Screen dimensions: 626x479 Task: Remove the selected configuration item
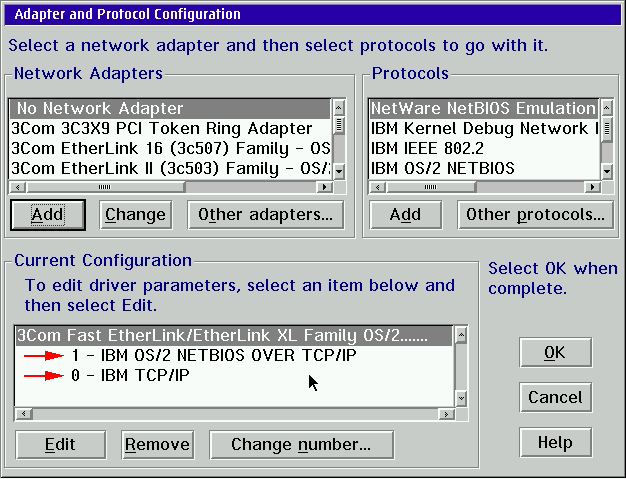click(x=157, y=444)
